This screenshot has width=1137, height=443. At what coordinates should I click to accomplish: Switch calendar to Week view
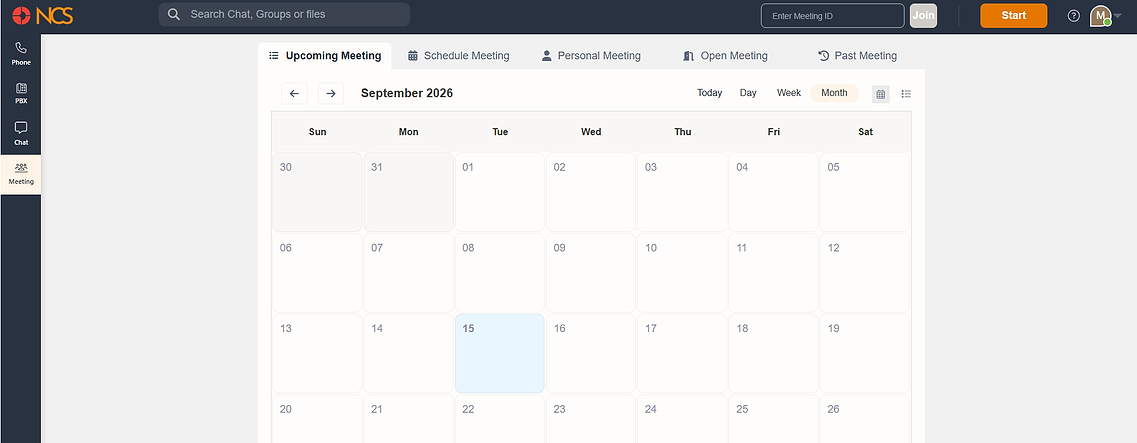789,93
